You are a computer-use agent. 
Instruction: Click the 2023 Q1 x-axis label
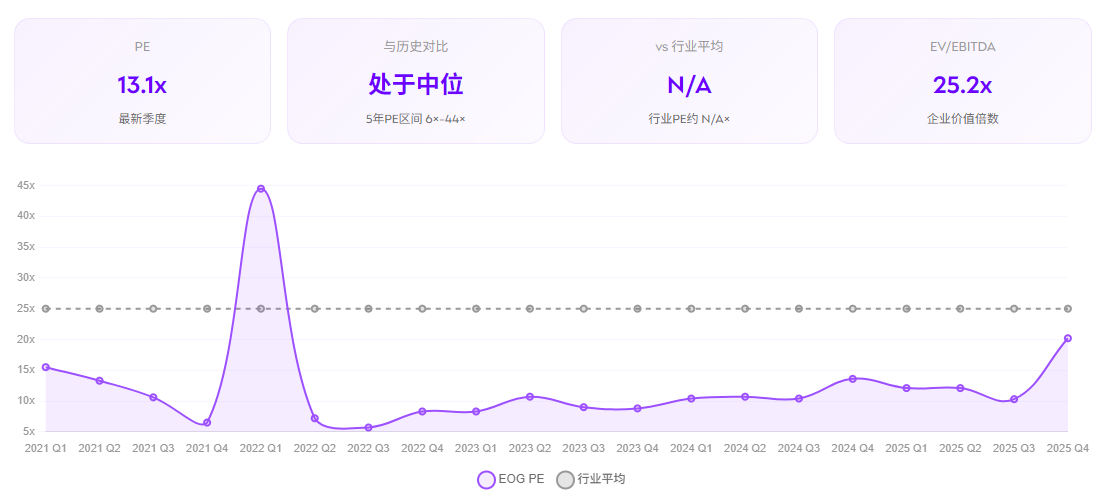coord(476,448)
